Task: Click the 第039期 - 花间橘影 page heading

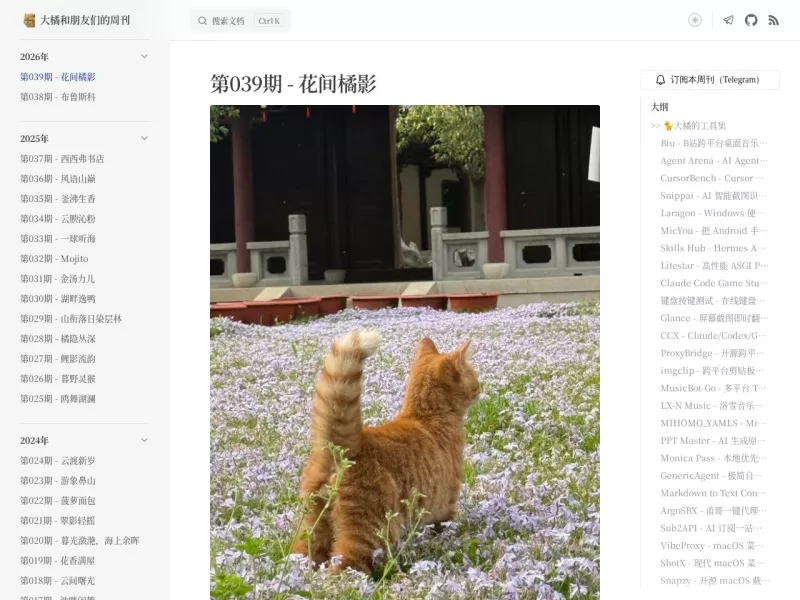Action: coord(293,84)
